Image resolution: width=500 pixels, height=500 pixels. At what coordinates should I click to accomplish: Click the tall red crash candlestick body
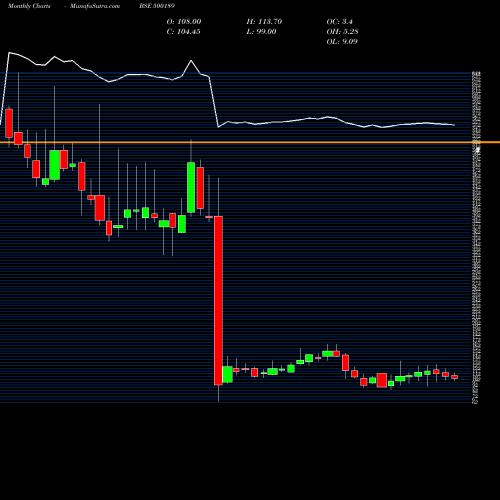point(218,300)
